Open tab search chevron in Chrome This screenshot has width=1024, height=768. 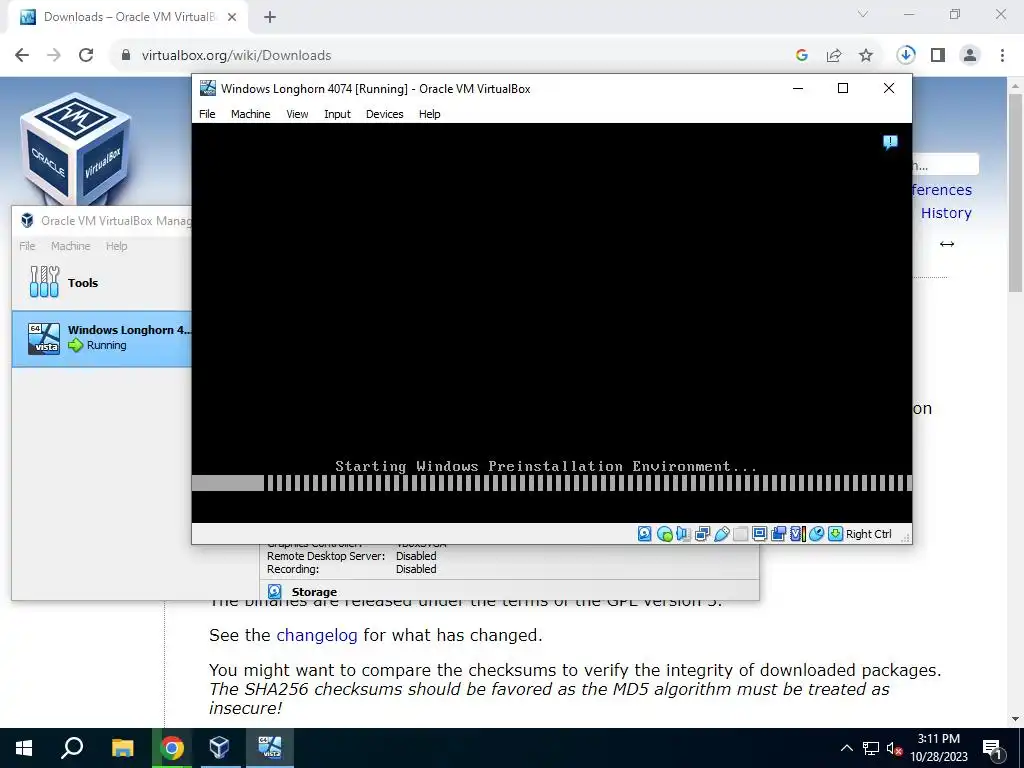coord(863,14)
